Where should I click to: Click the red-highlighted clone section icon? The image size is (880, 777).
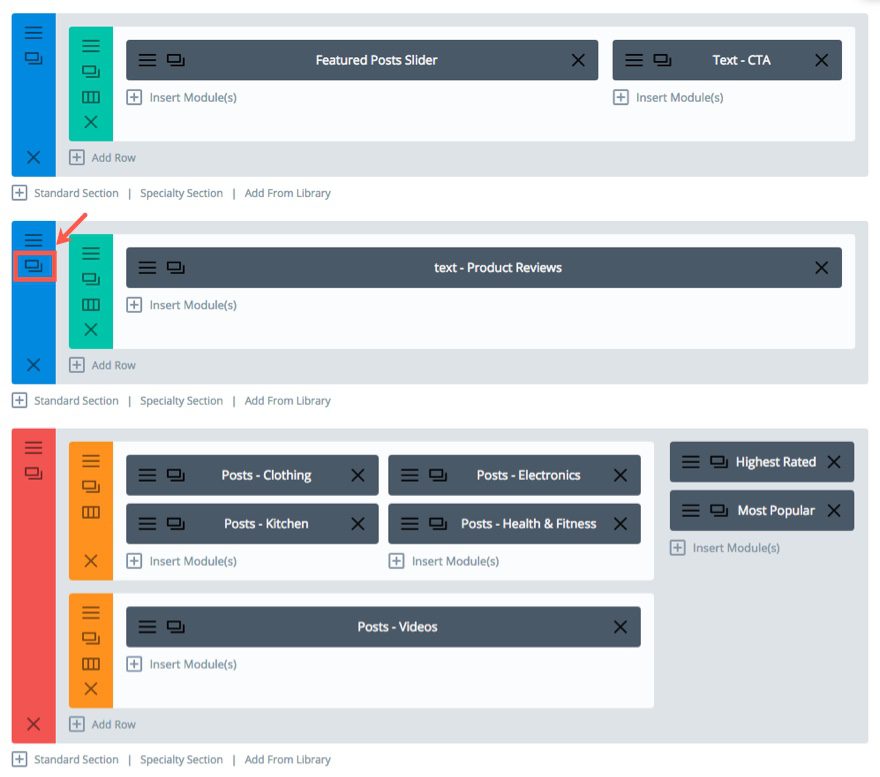coord(34,266)
